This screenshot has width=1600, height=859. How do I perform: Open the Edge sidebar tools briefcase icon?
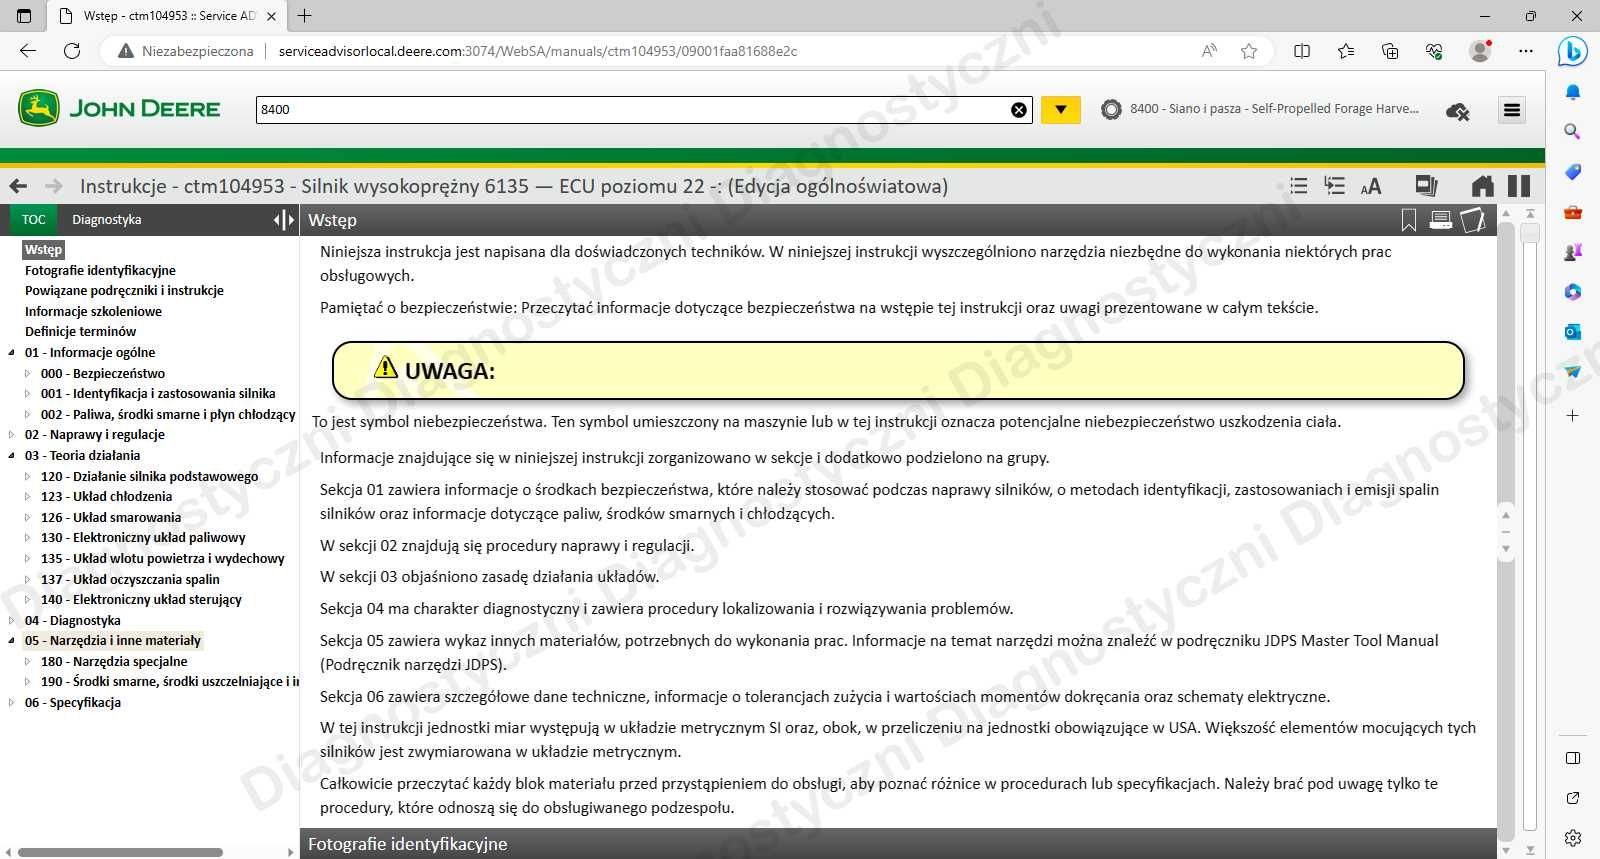[x=1573, y=212]
